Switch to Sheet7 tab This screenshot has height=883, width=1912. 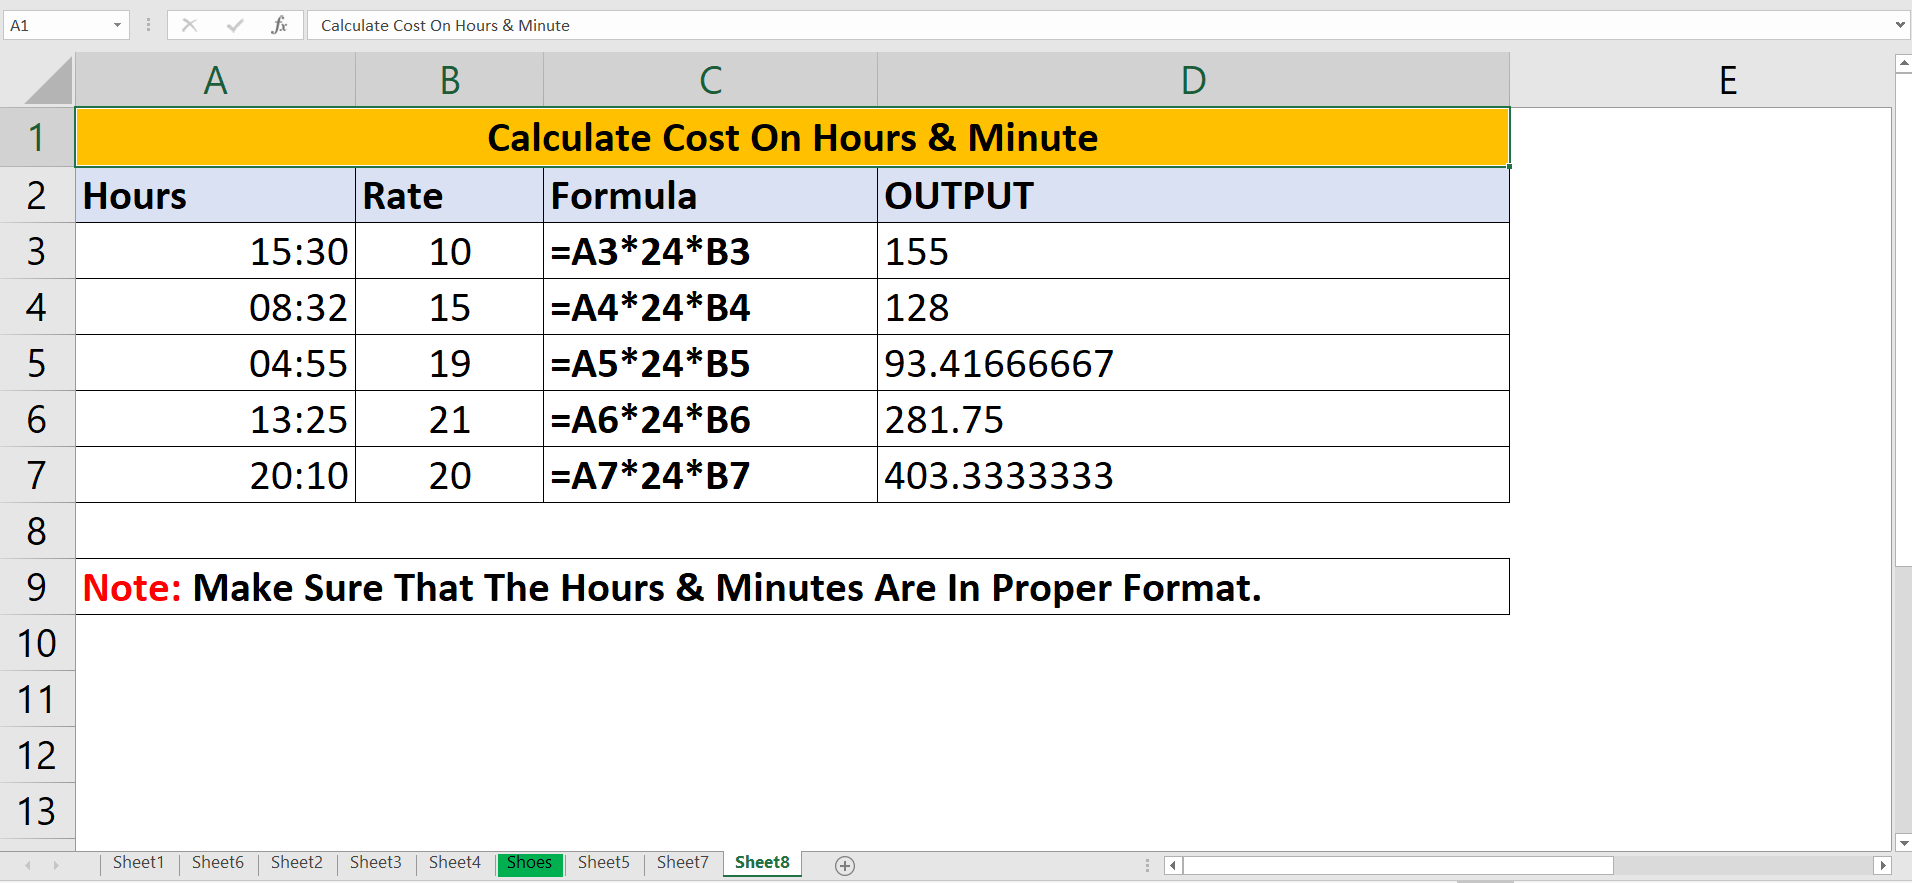tap(683, 862)
